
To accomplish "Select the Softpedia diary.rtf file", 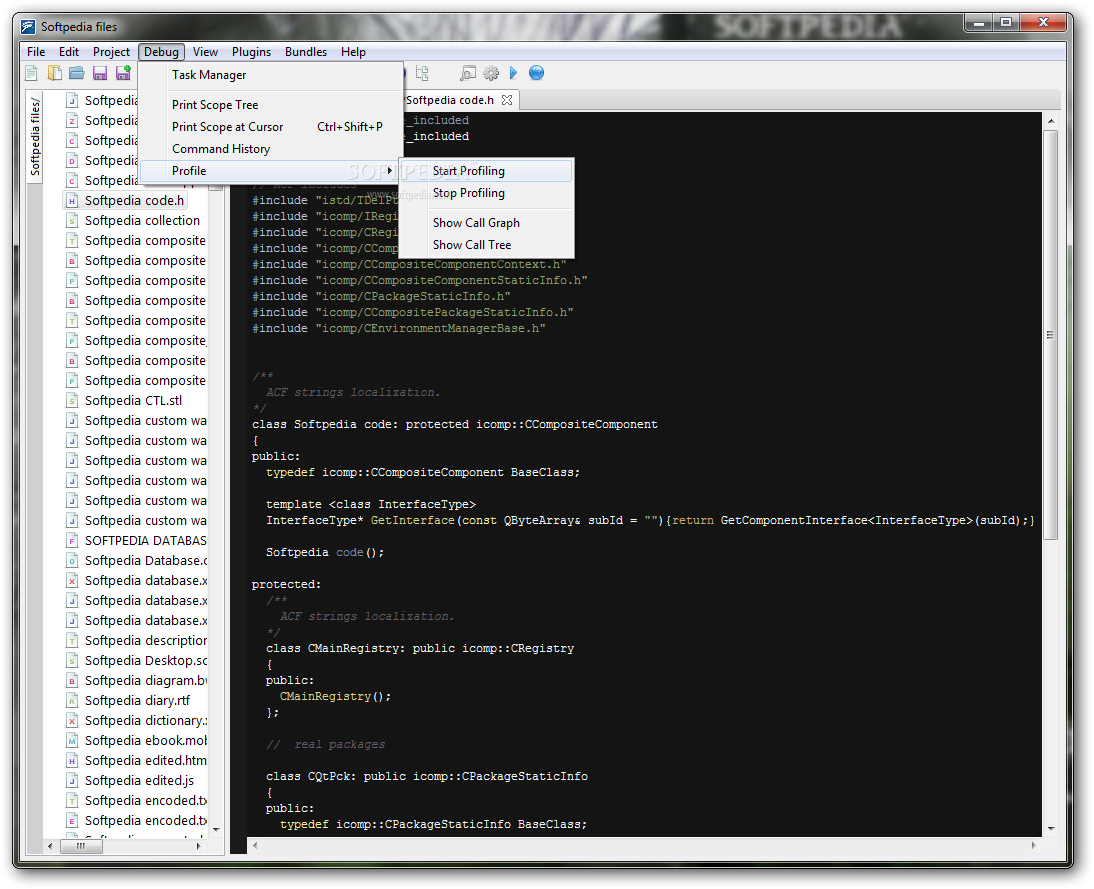I will 137,701.
